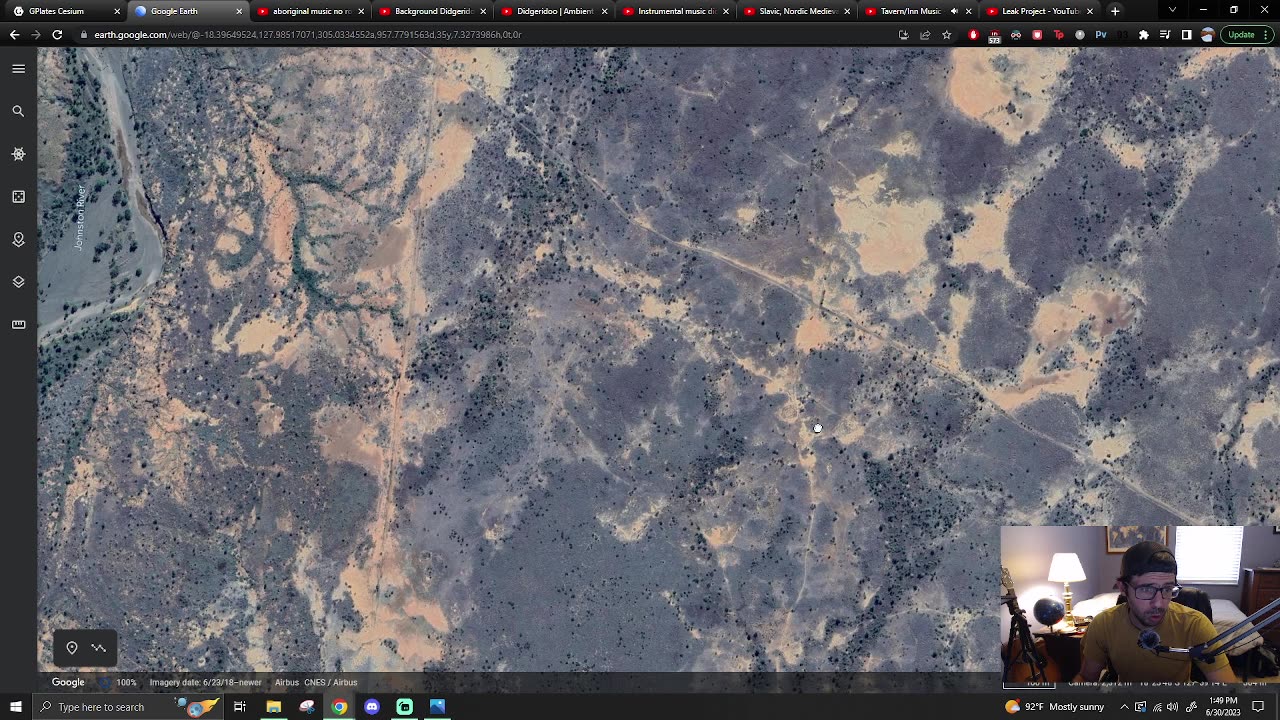
Task: Open Google Earth search
Action: [18, 111]
